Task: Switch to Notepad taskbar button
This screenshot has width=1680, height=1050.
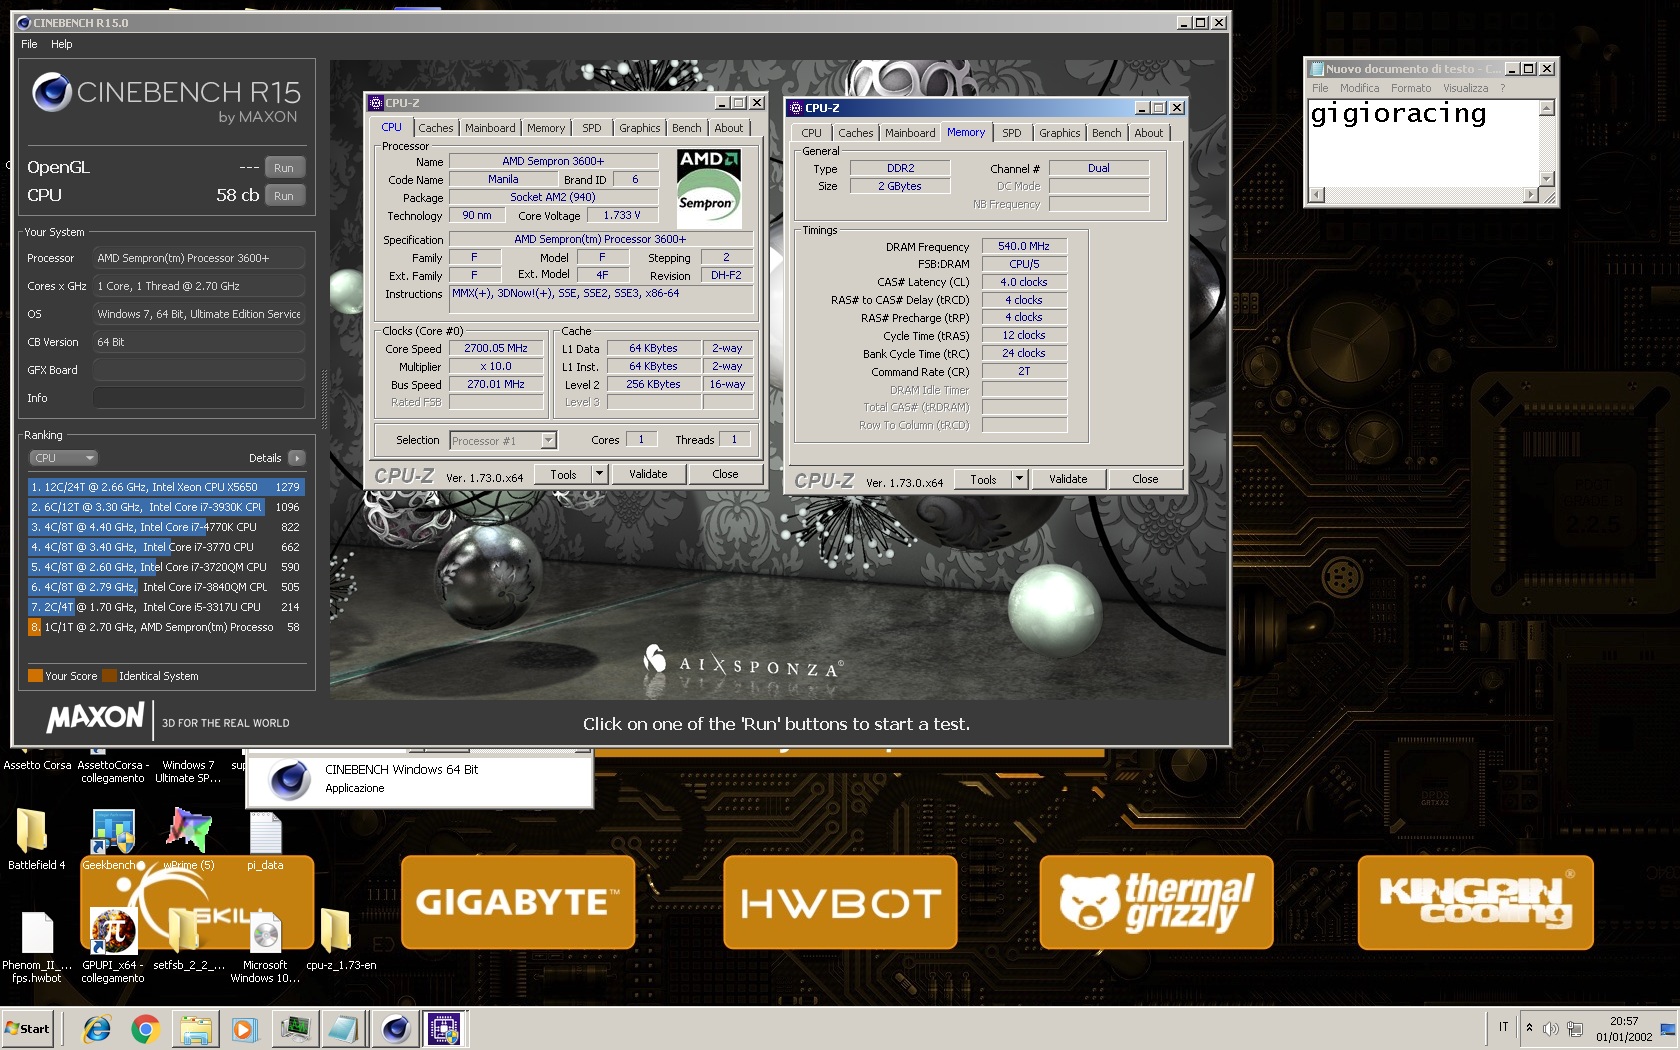Action: tap(343, 1029)
